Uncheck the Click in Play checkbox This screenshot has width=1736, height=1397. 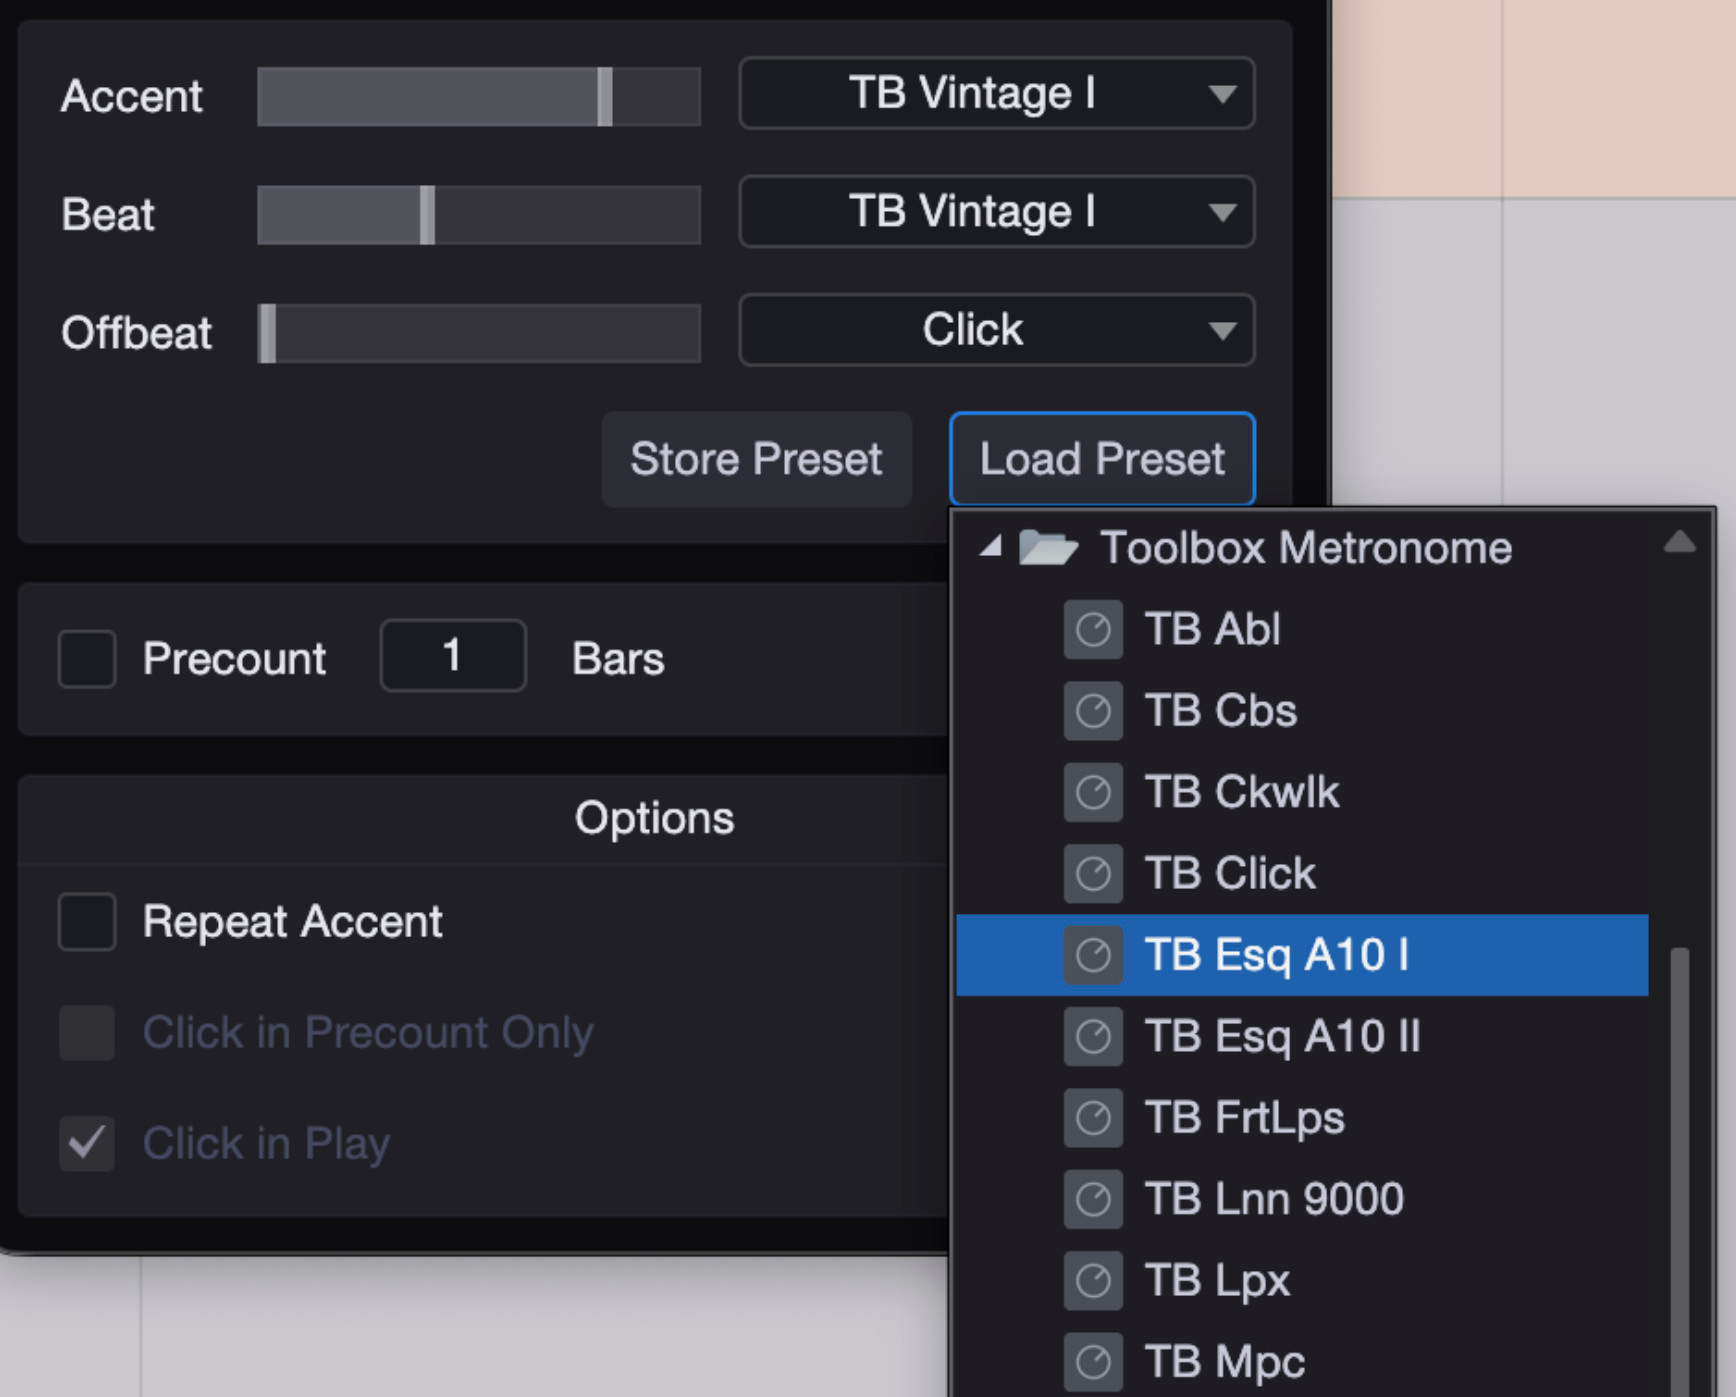(x=87, y=1143)
